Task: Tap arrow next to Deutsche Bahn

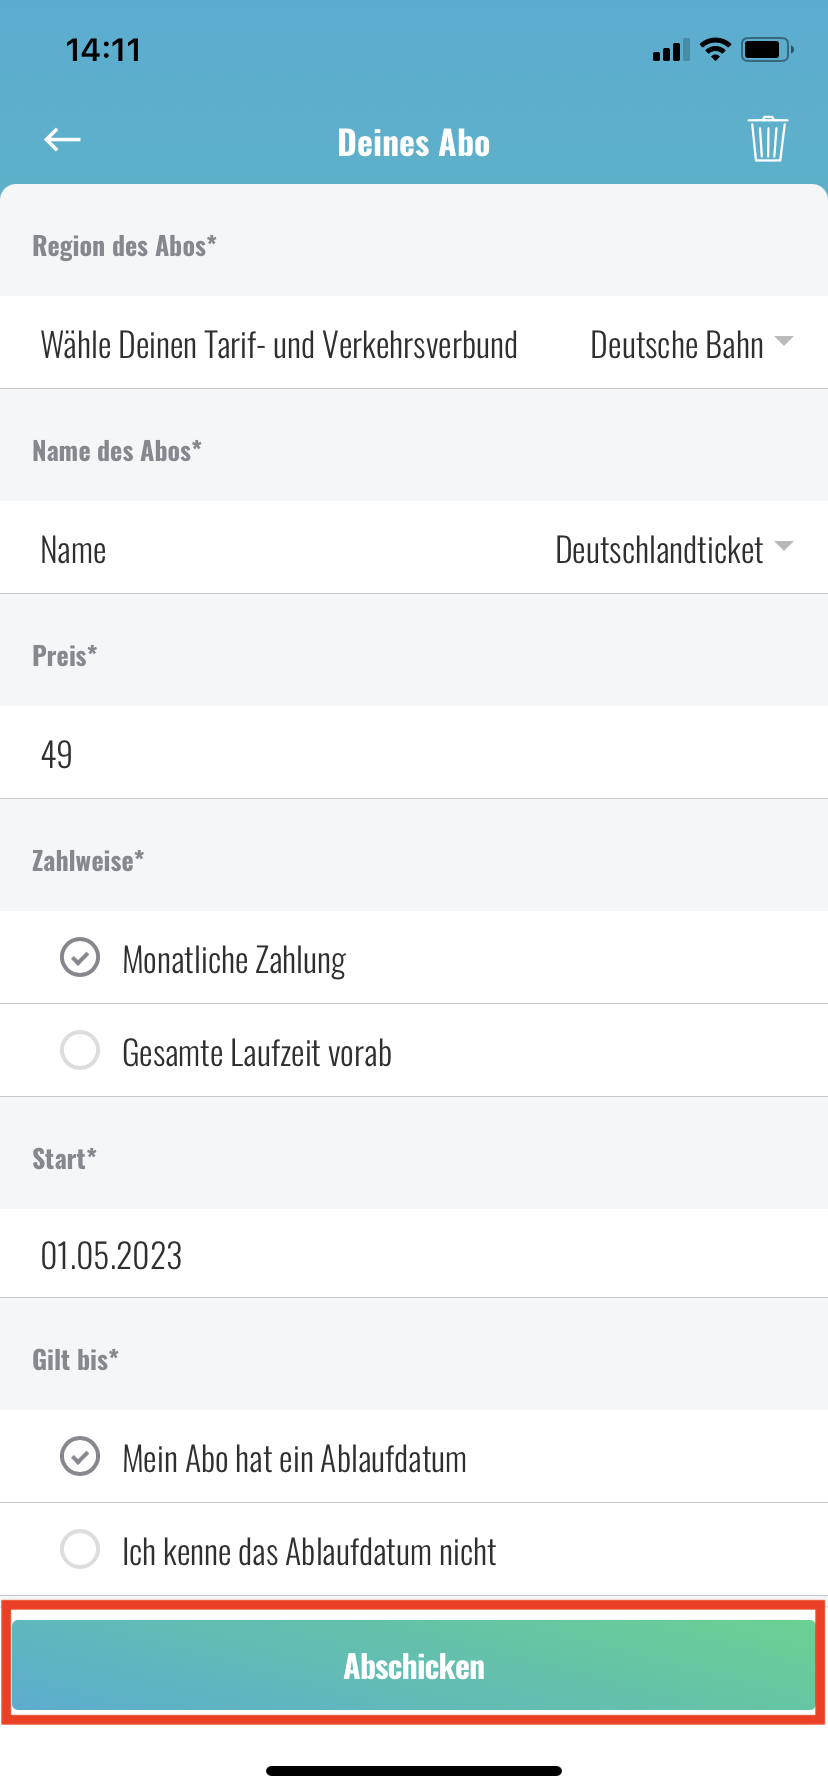Action: [x=785, y=342]
